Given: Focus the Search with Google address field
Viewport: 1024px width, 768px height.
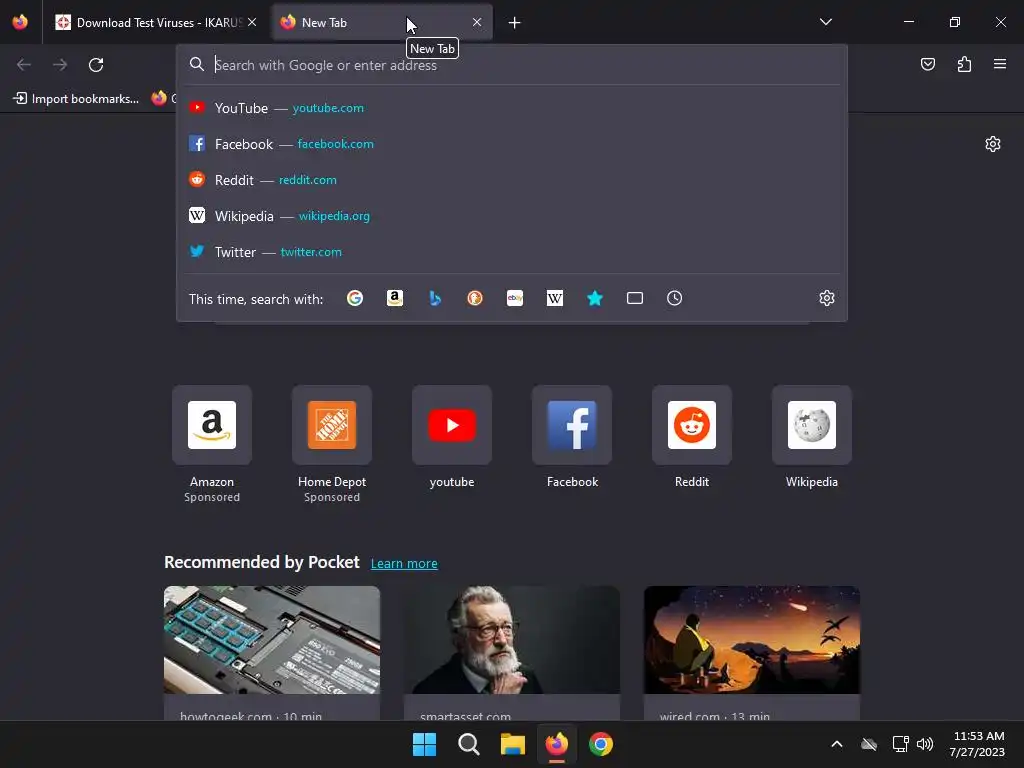Looking at the screenshot, I should [x=512, y=65].
